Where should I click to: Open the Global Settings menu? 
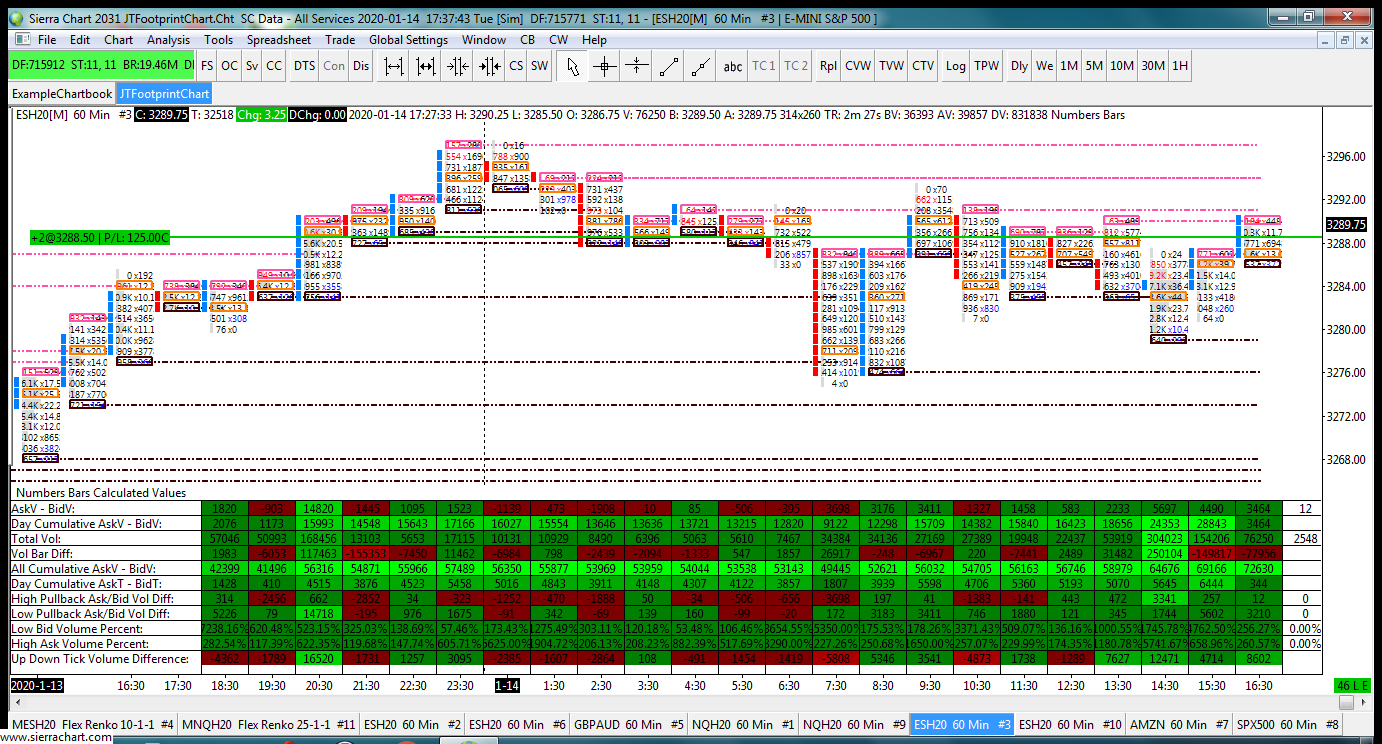408,40
